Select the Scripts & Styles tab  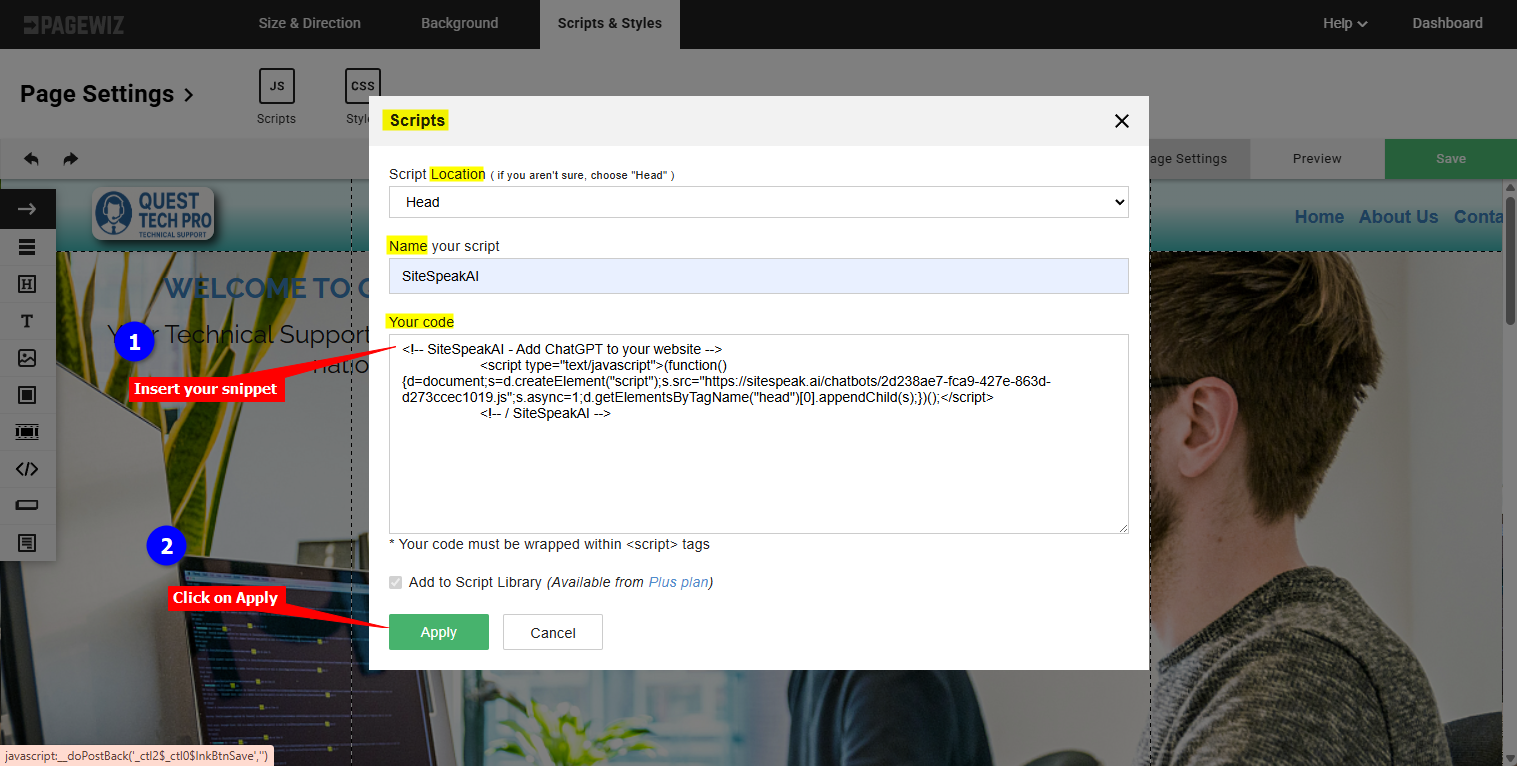(x=610, y=23)
